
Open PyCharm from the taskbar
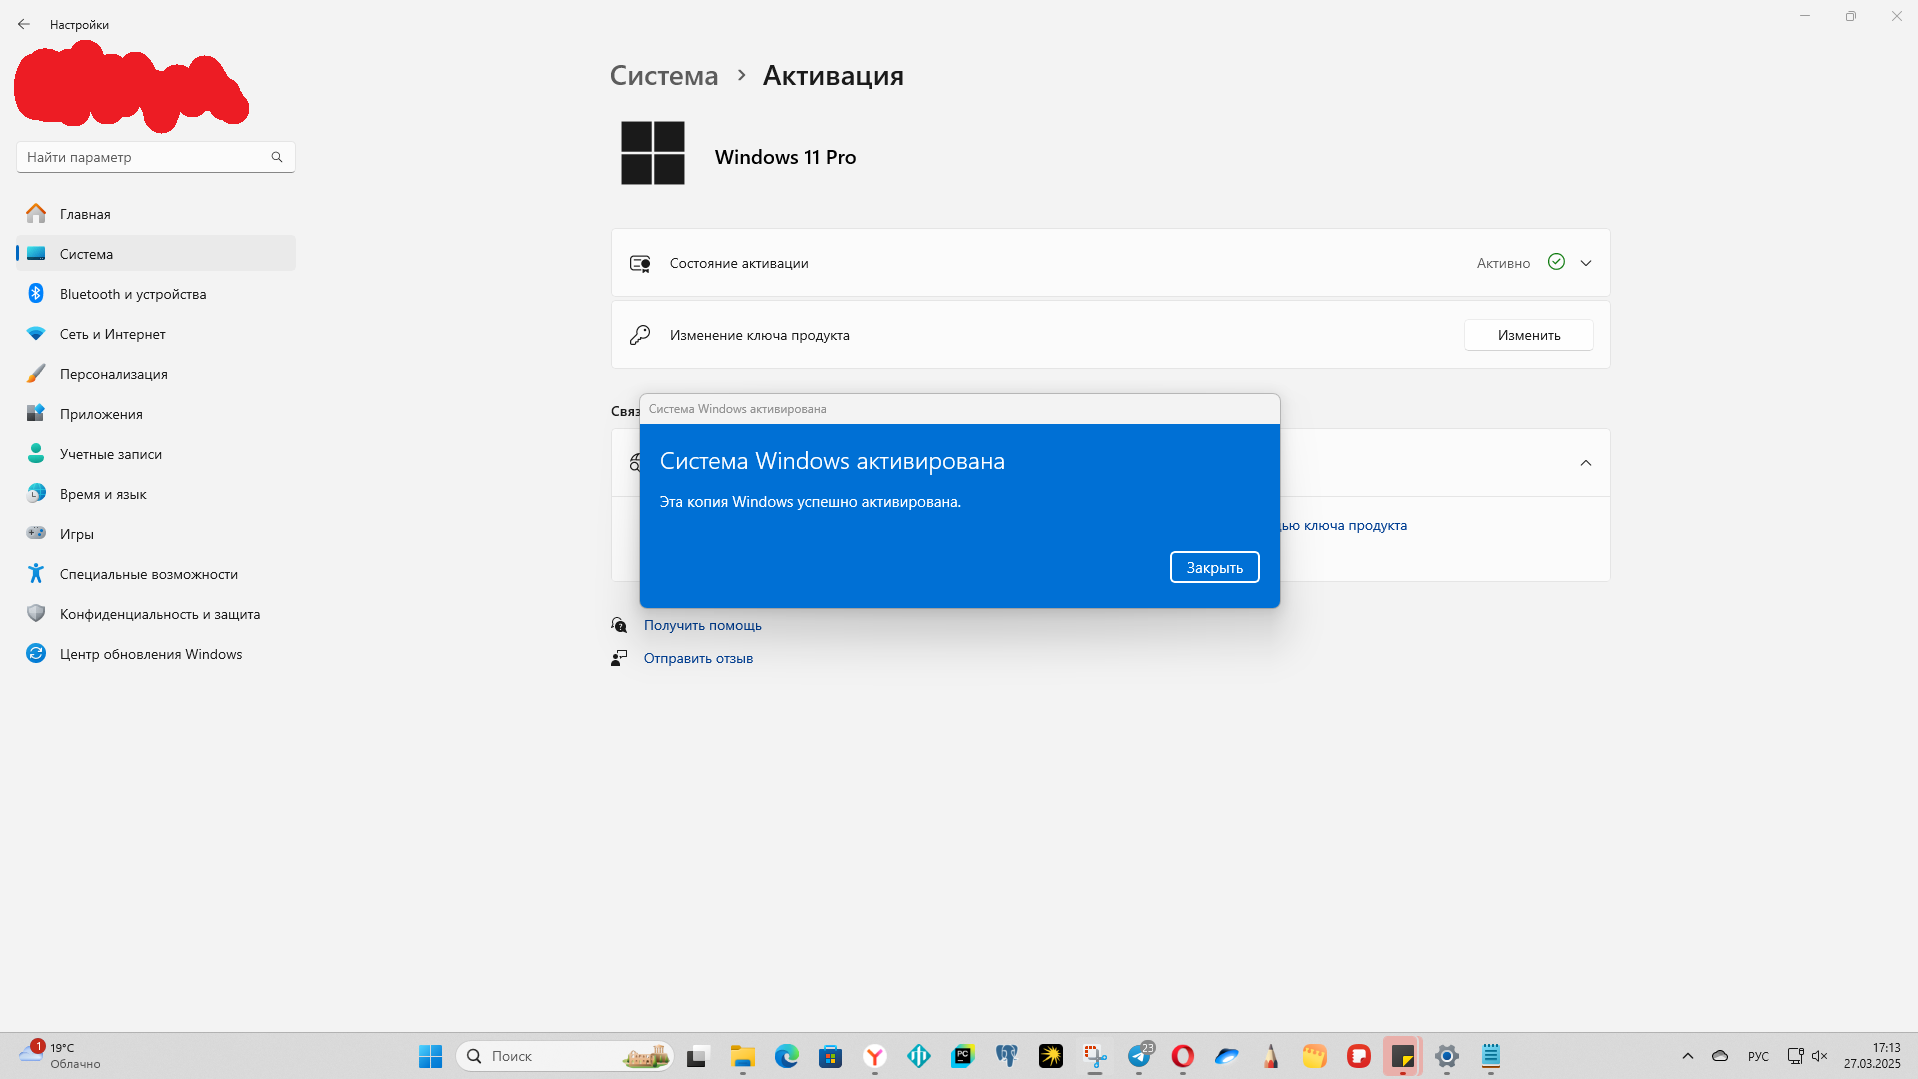963,1056
